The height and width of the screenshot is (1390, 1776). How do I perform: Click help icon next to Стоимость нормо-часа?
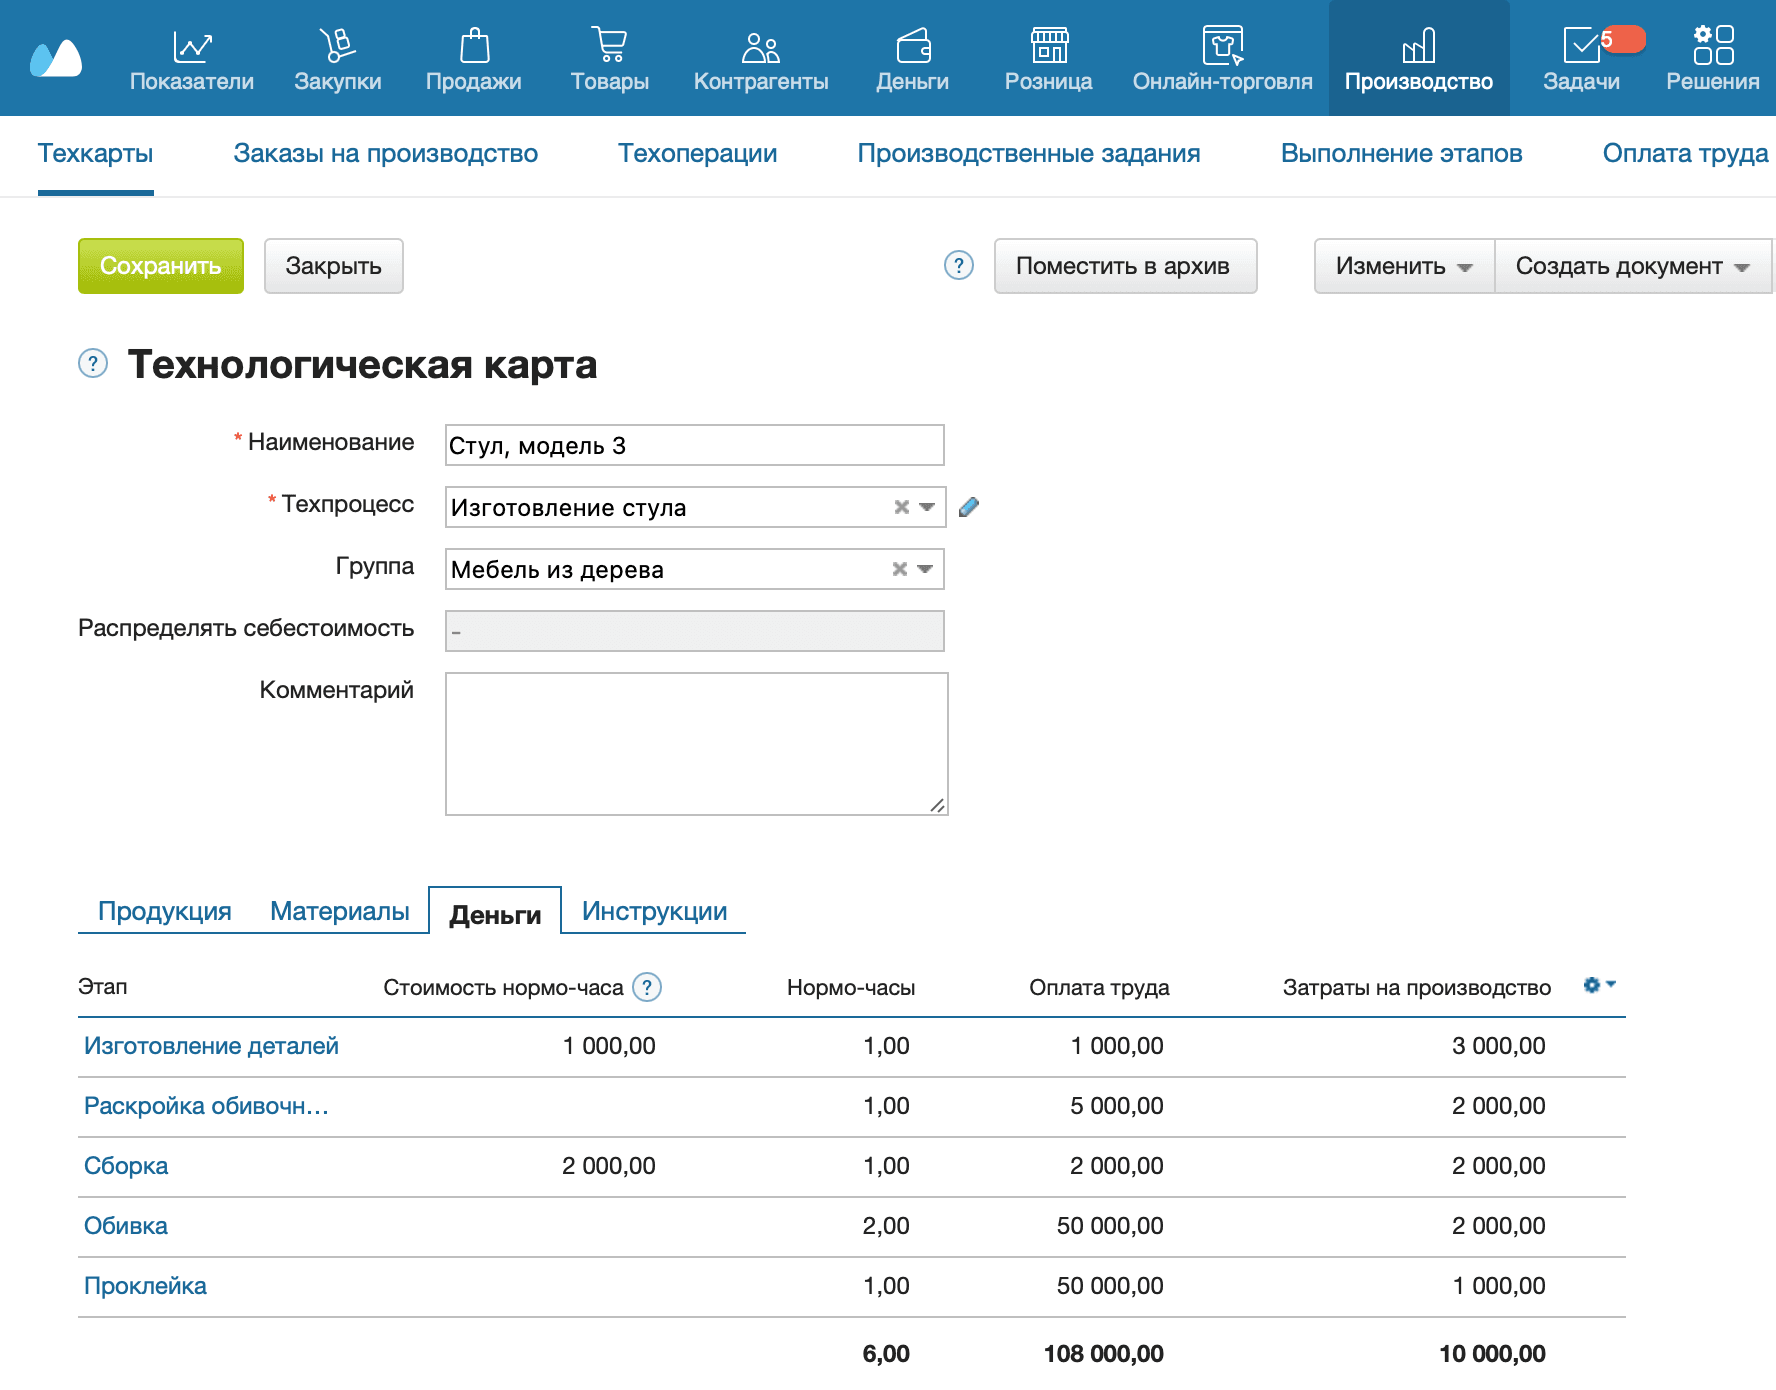pos(647,988)
